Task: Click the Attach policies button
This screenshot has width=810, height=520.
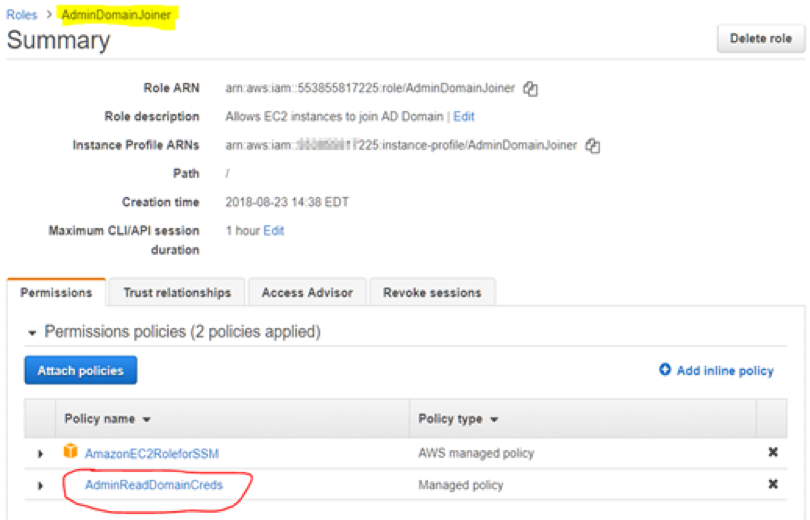Action: (81, 370)
